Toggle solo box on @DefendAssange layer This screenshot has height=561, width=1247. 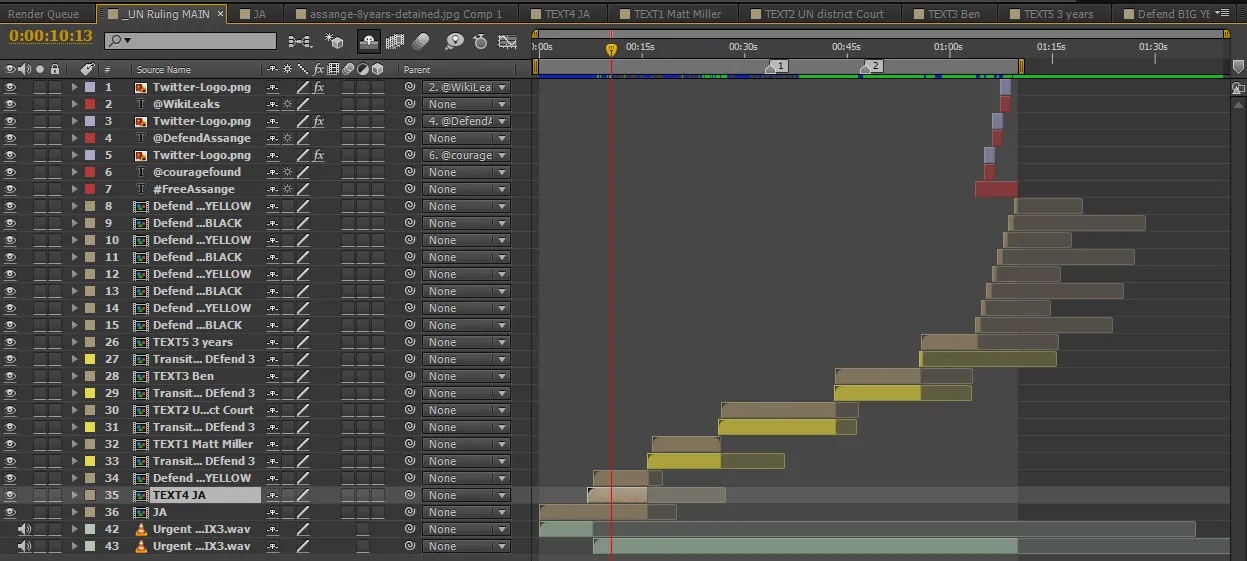click(40, 138)
